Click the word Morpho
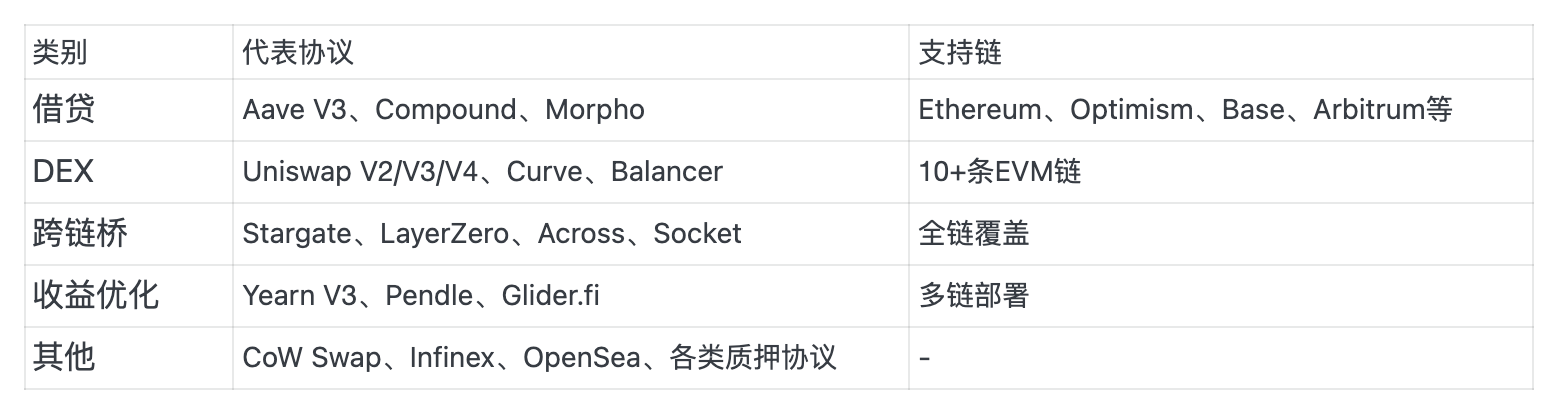The width and height of the screenshot is (1558, 414). click(x=595, y=109)
